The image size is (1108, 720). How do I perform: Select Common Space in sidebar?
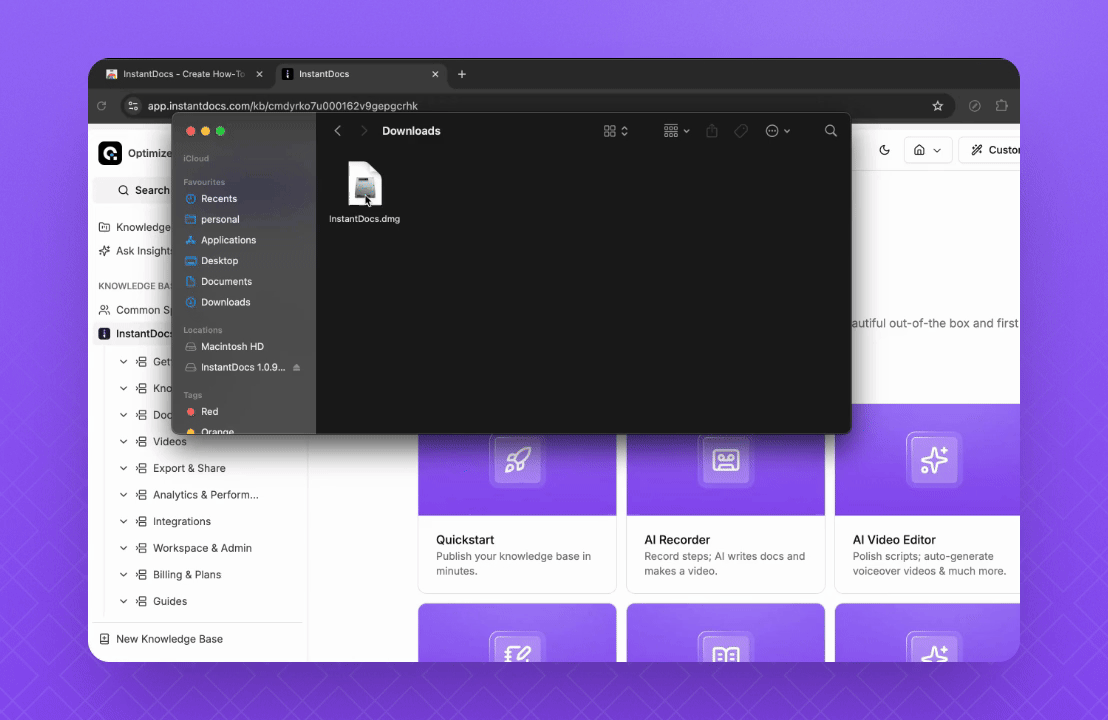point(134,309)
